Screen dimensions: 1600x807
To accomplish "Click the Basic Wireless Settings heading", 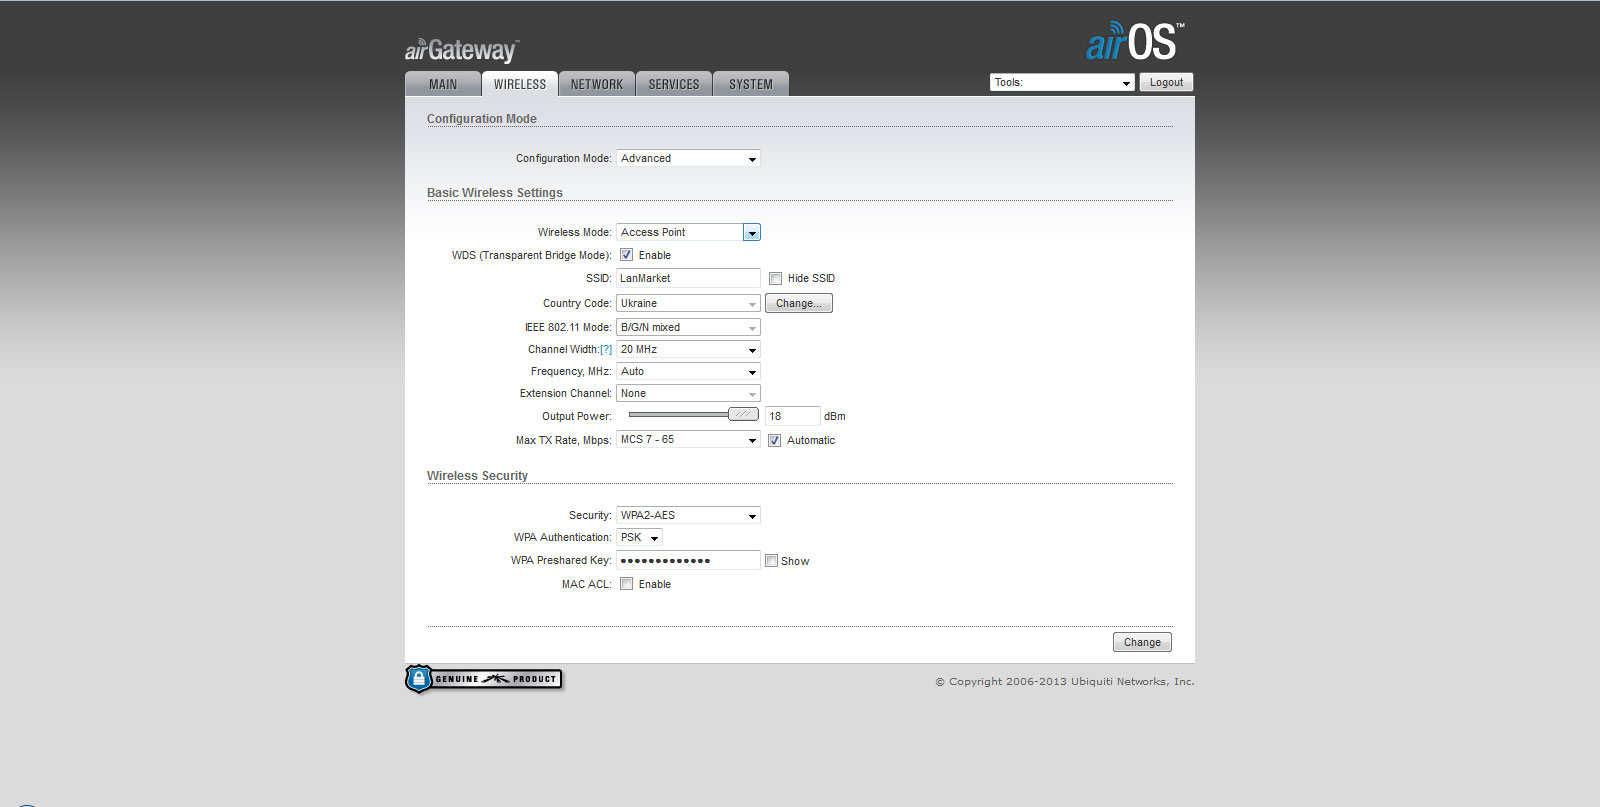I will click(495, 193).
